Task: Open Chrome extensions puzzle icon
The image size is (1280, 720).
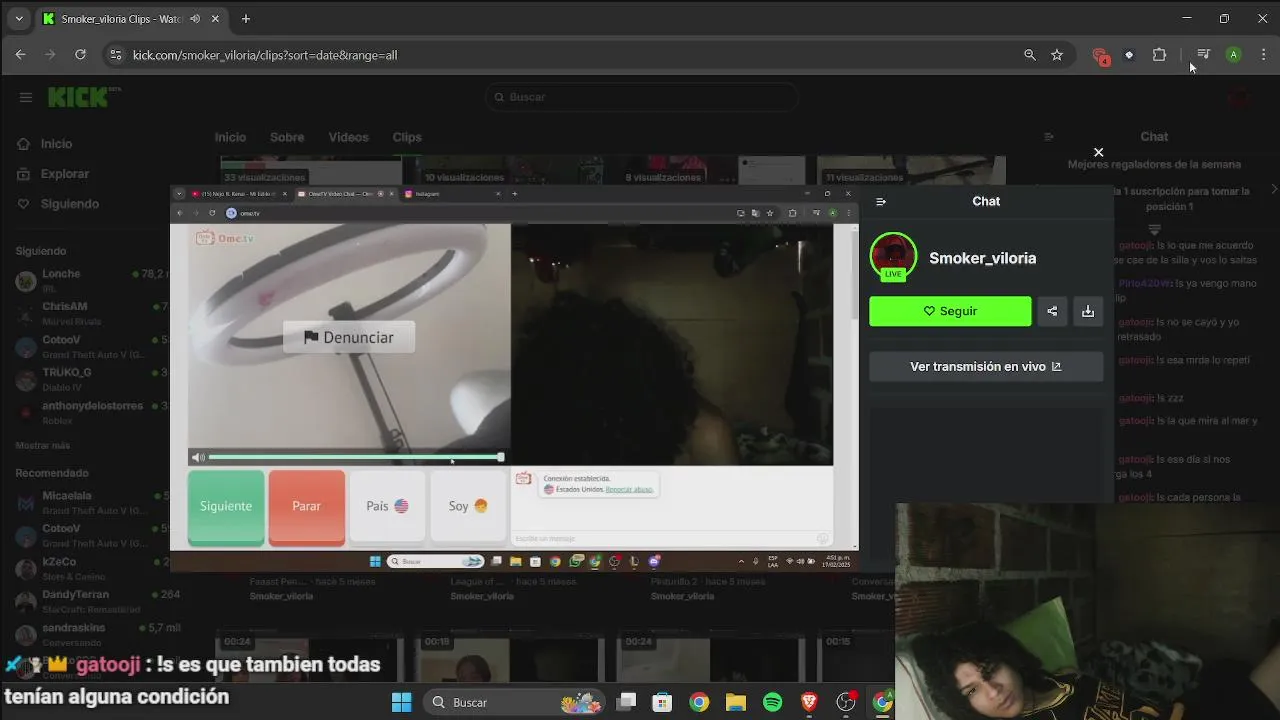Action: point(1159,55)
